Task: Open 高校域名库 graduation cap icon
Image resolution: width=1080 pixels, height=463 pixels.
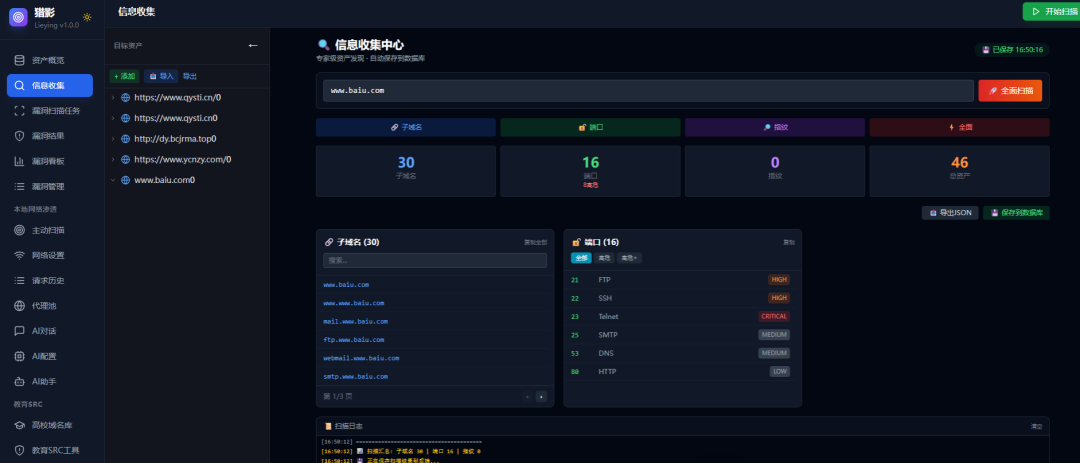Action: tap(19, 425)
